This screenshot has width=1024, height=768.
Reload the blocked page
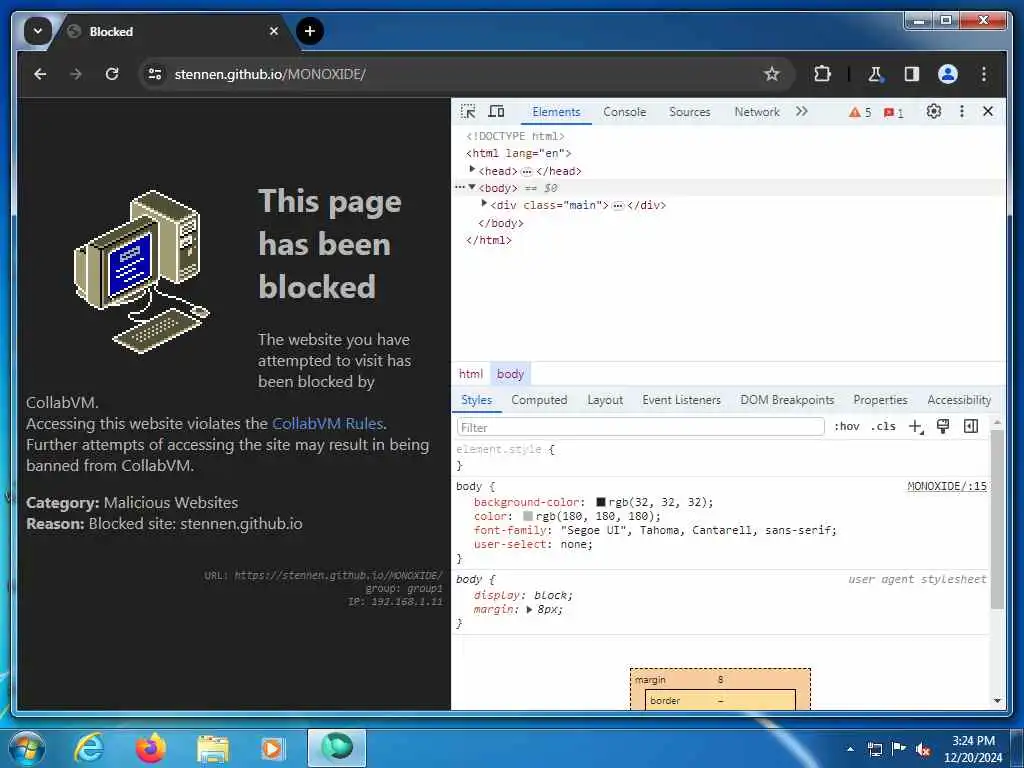point(112,74)
